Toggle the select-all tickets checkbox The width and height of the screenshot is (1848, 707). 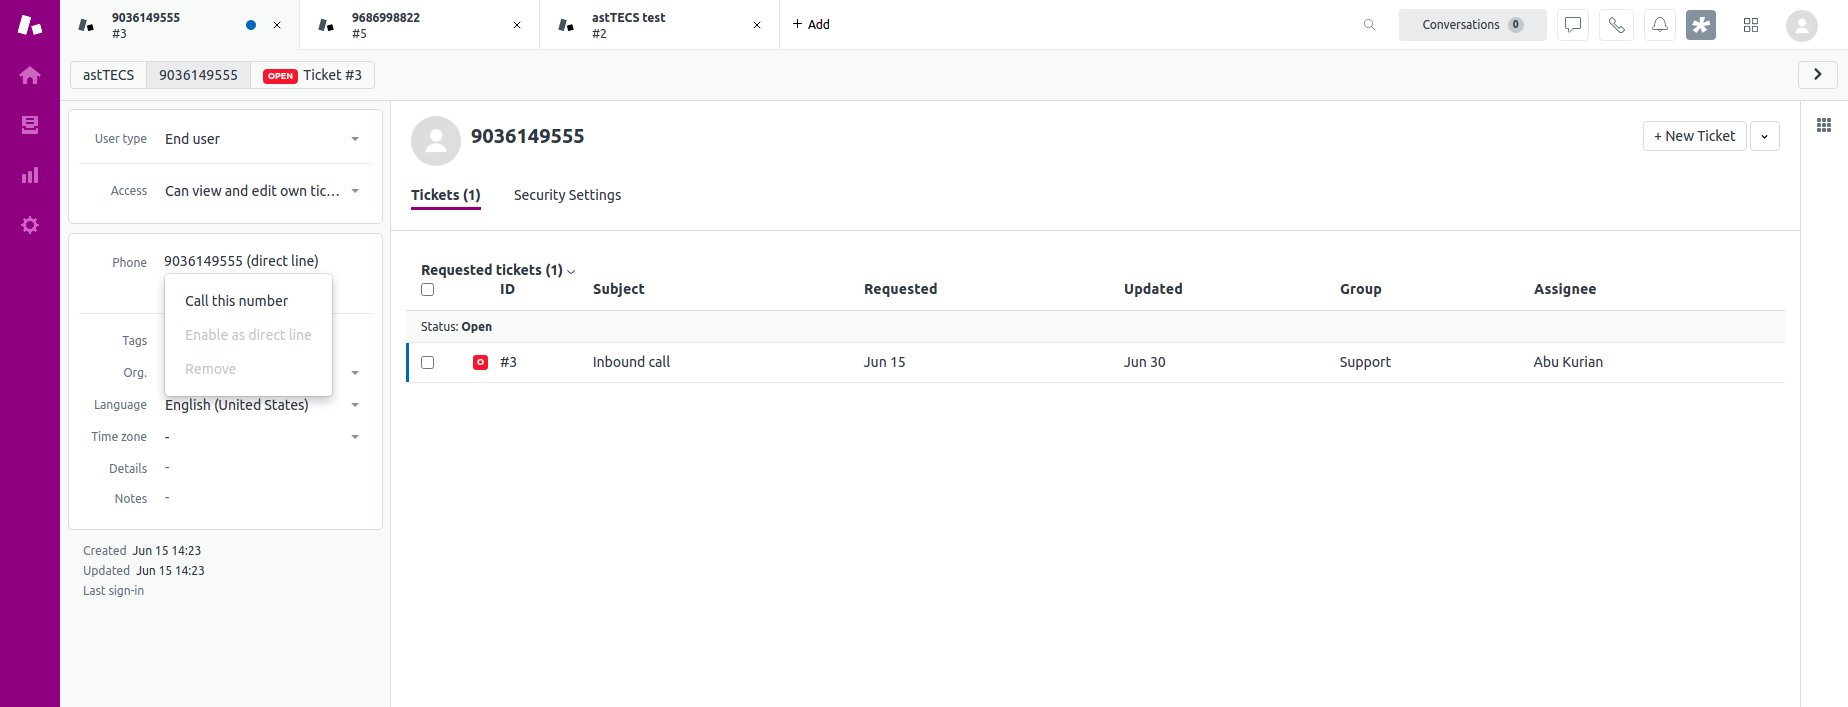pos(428,290)
